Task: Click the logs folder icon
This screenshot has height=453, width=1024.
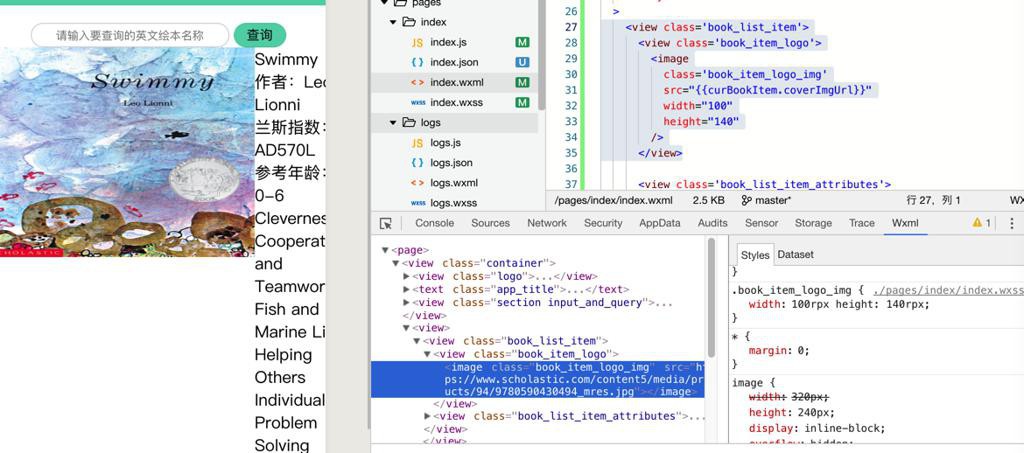Action: (x=409, y=123)
